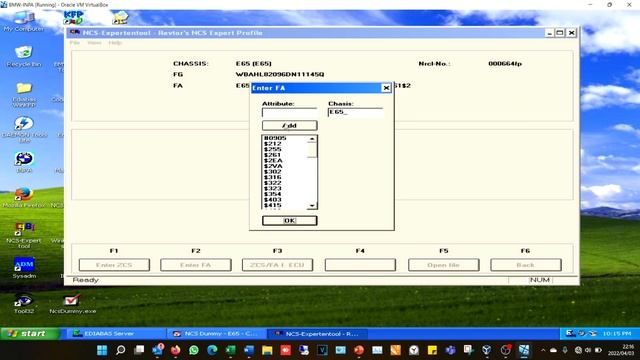Select the INPA BMW logo shortcut

pos(24,162)
